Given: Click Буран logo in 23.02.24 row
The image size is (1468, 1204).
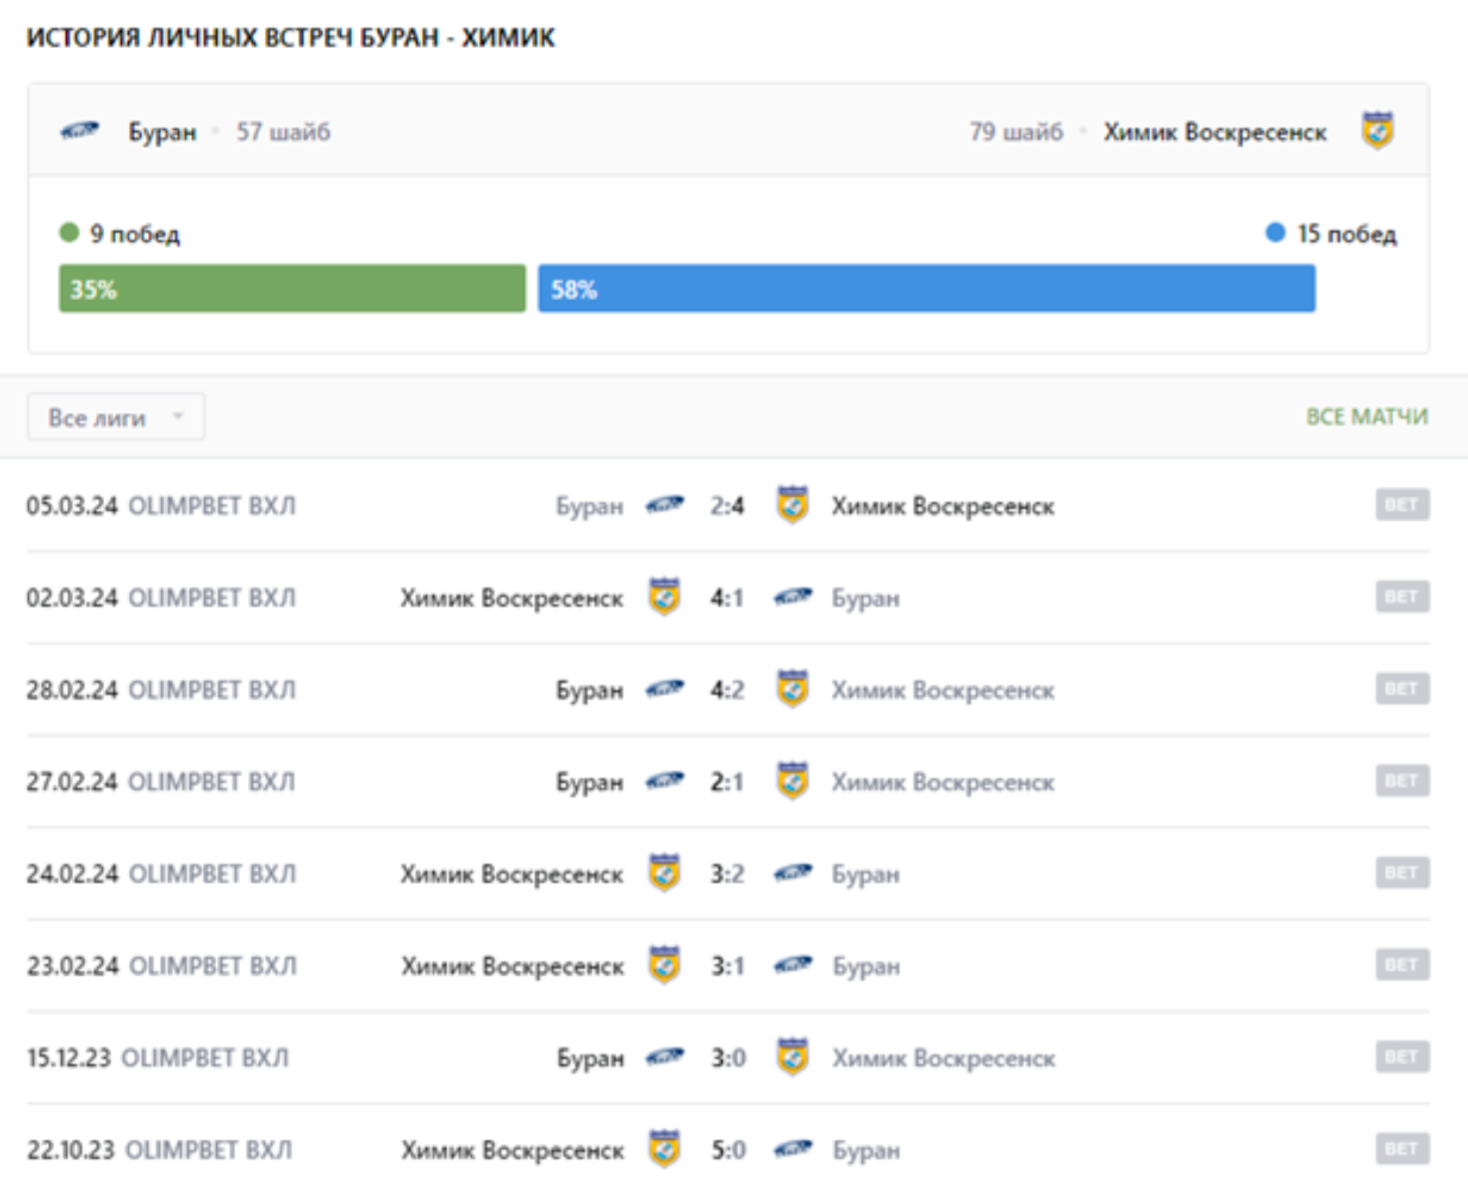Looking at the screenshot, I should [x=792, y=965].
